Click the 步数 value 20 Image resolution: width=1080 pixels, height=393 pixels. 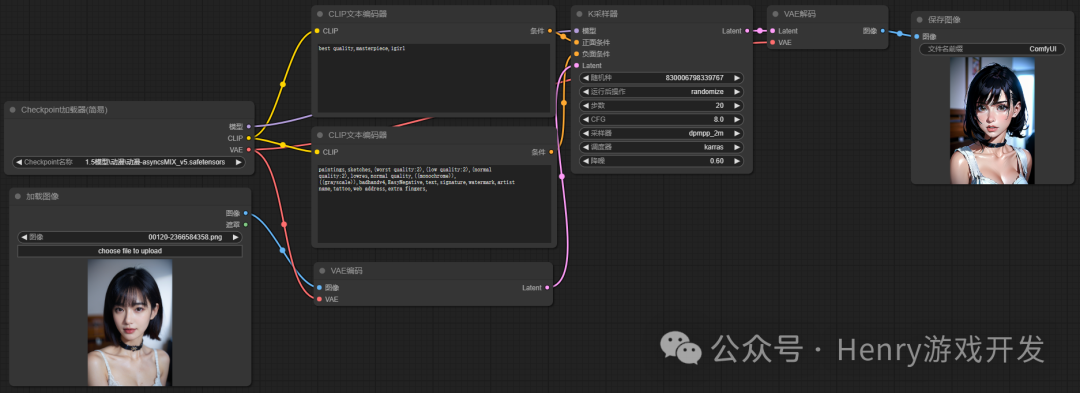pyautogui.click(x=719, y=106)
